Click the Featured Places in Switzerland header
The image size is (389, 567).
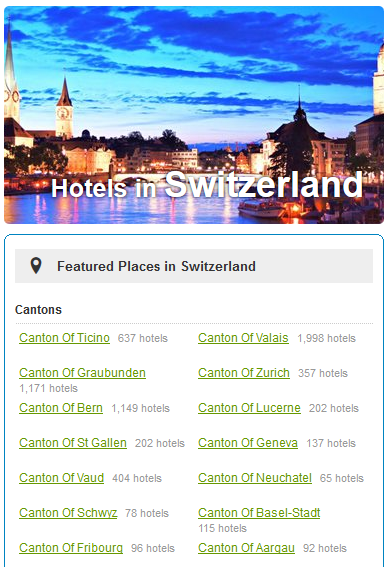194,266
